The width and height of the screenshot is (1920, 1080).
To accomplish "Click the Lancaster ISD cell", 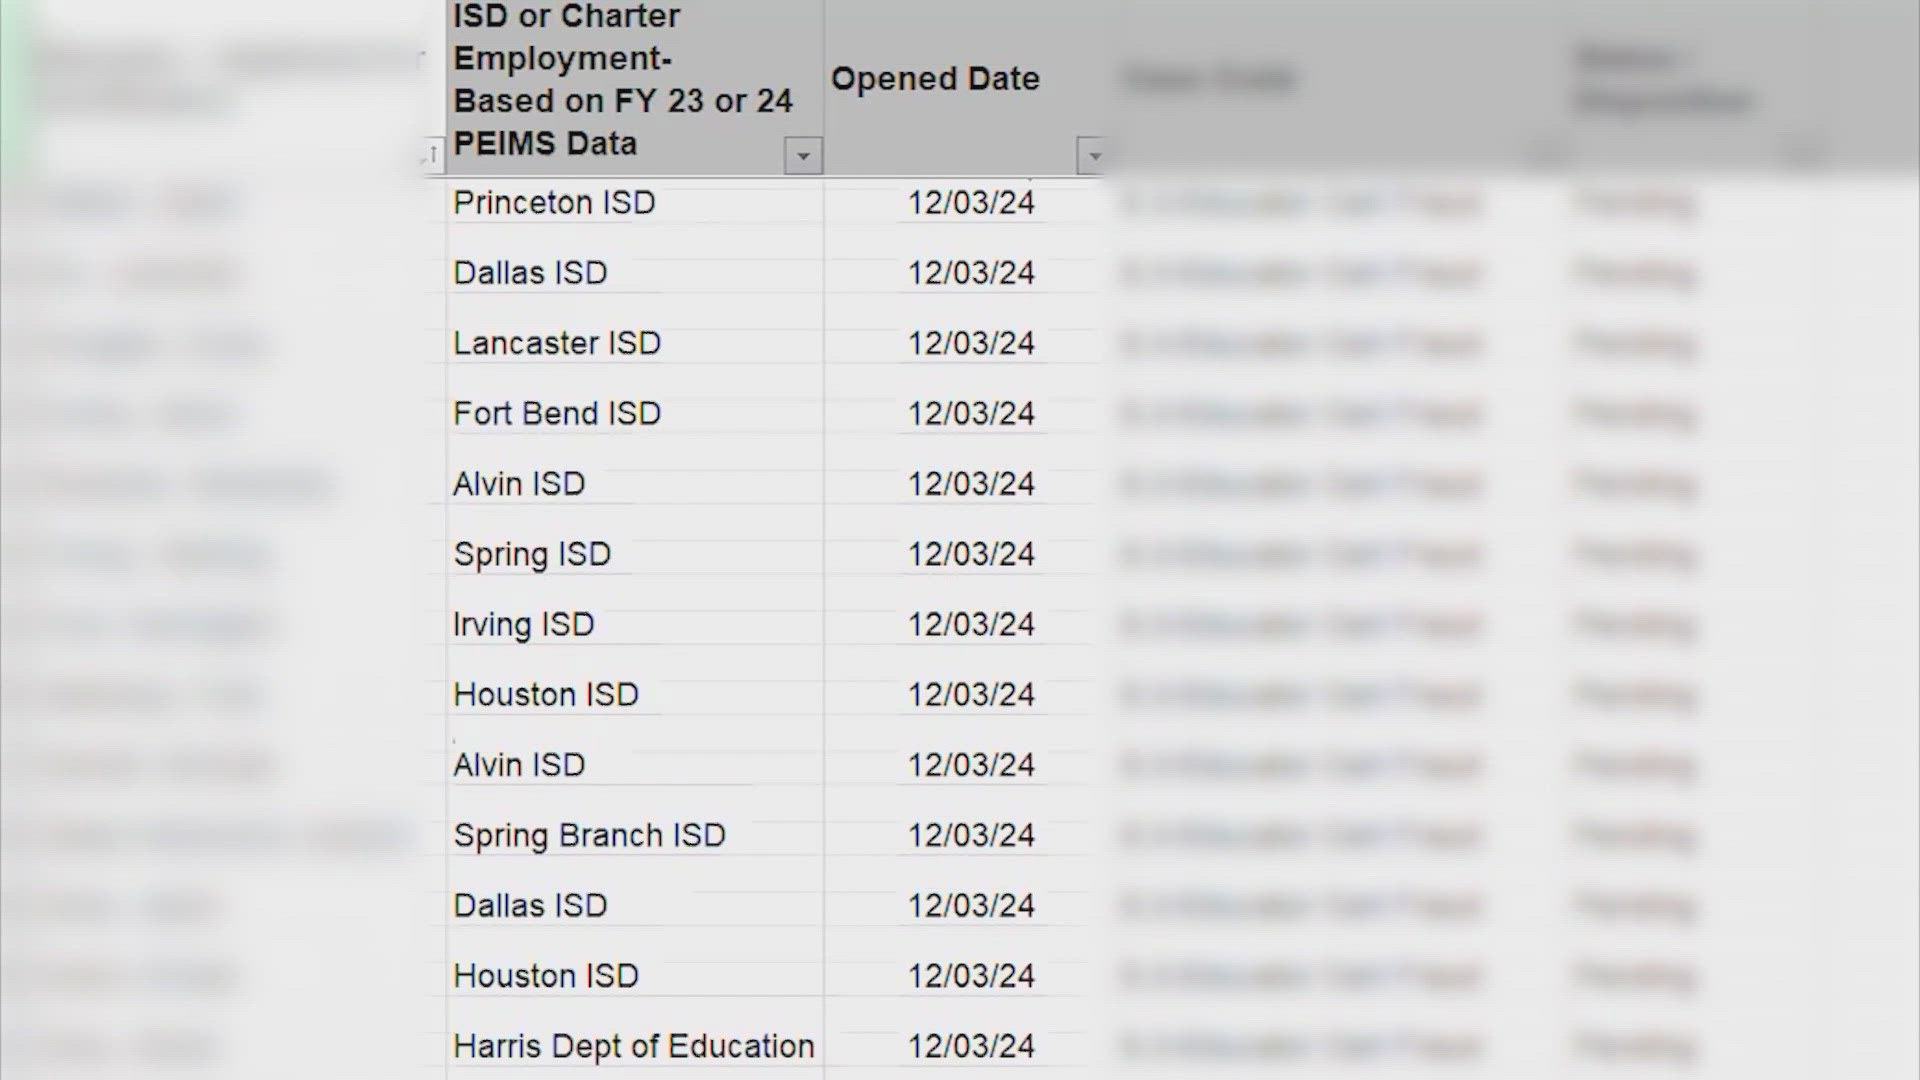I will (x=635, y=343).
